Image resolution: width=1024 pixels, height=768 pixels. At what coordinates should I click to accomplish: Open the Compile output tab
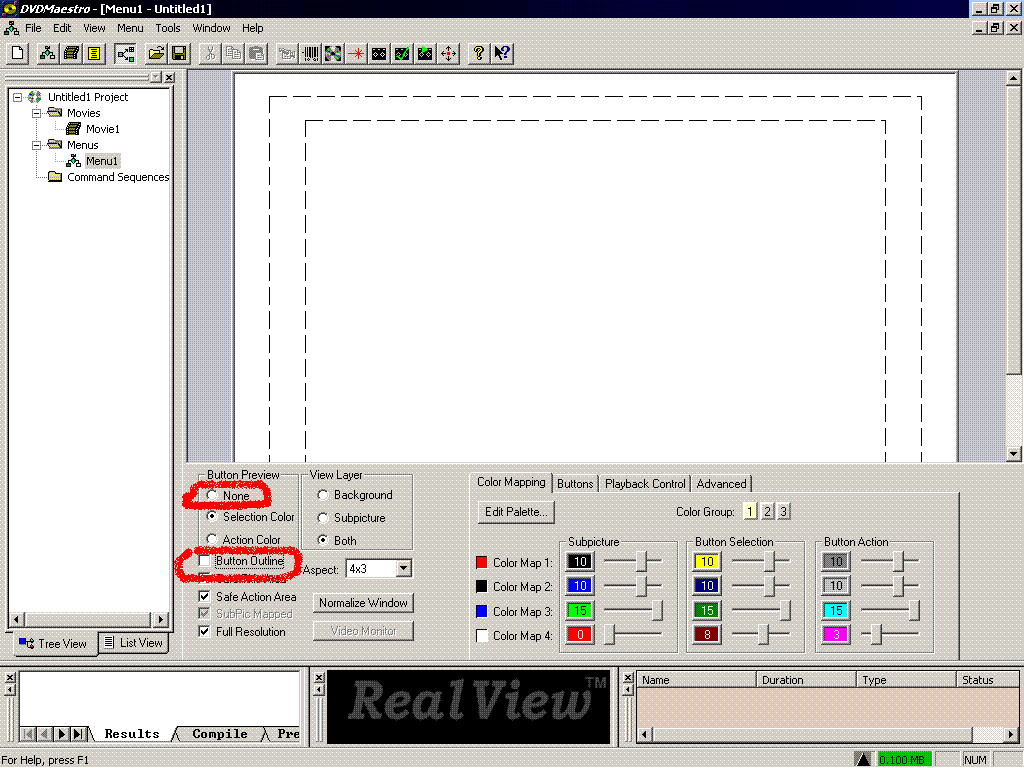[219, 733]
